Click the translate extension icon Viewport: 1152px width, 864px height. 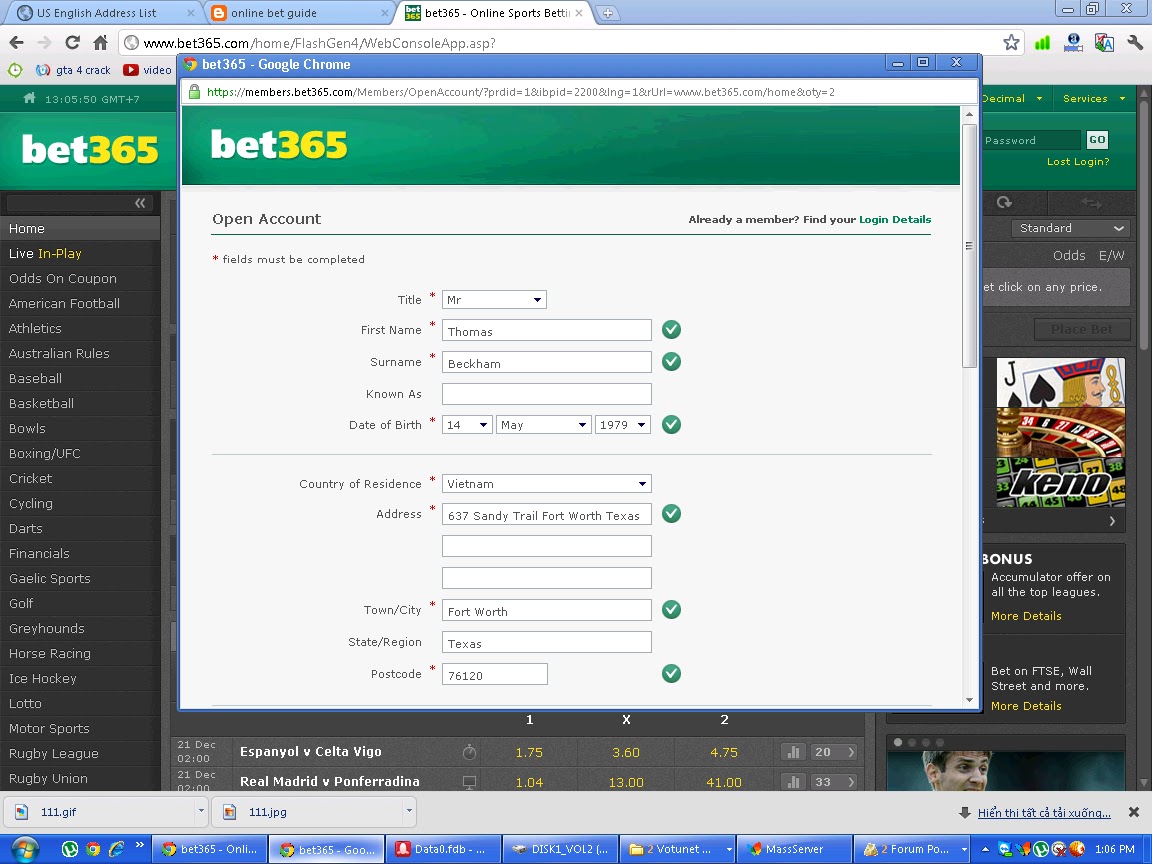pyautogui.click(x=1104, y=43)
